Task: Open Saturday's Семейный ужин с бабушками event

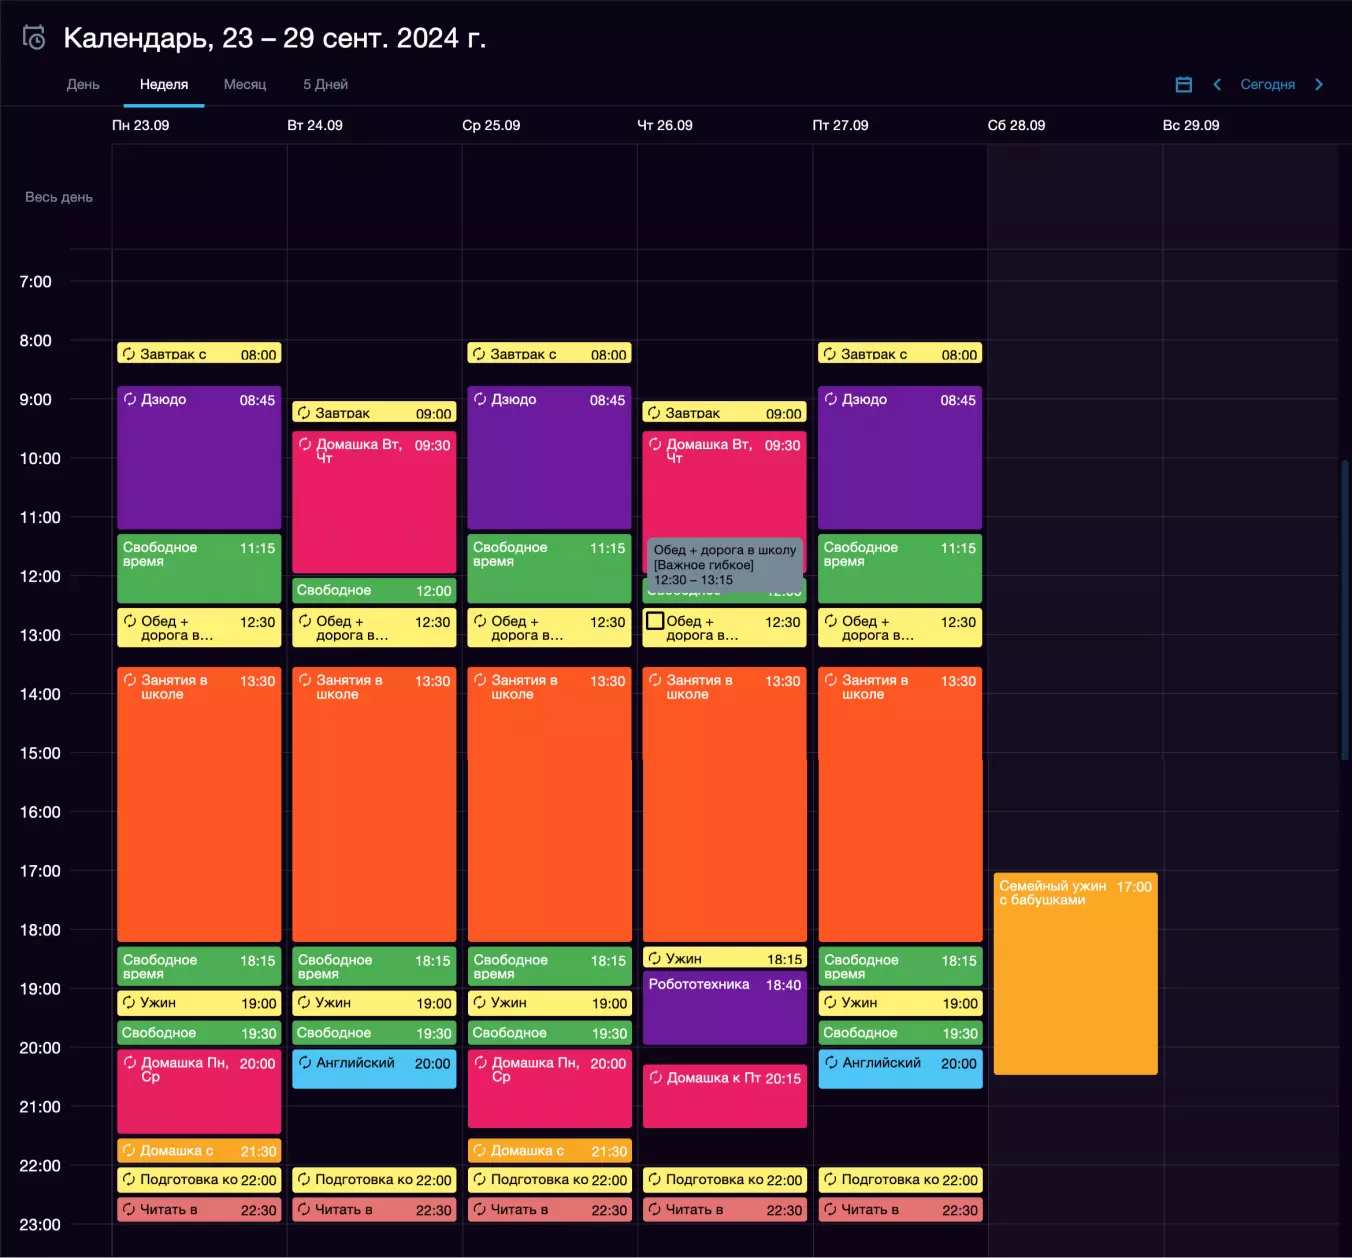Action: pyautogui.click(x=1075, y=974)
